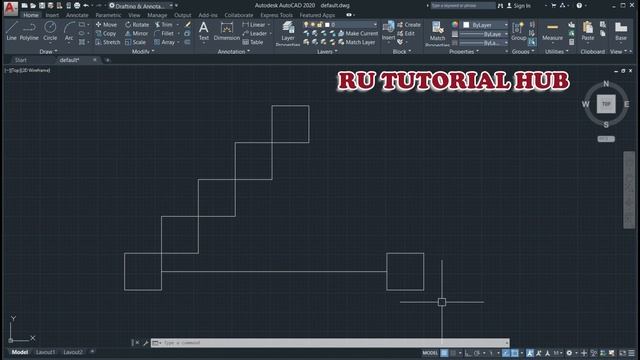Click the Trim tool

164,24
